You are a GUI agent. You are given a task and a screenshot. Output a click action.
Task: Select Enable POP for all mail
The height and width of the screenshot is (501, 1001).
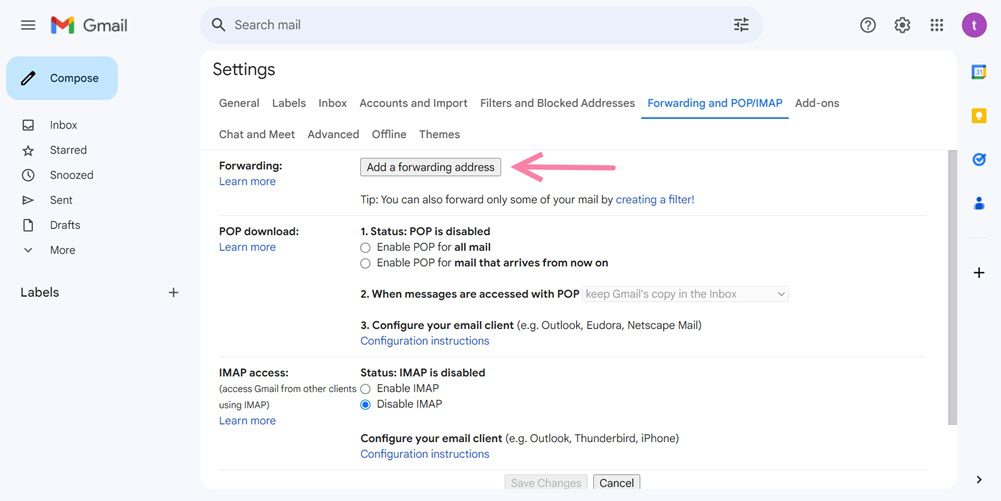click(365, 248)
